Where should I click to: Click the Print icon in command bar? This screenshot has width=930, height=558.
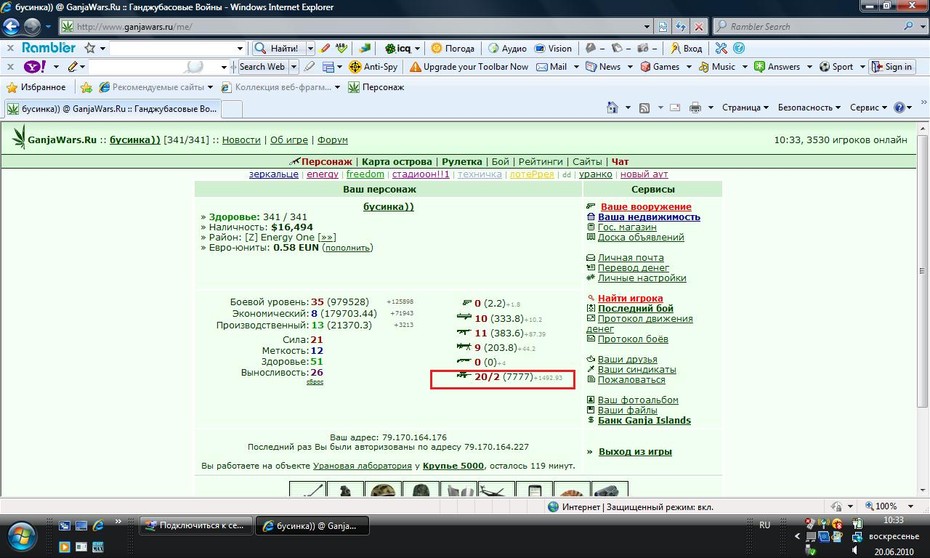pyautogui.click(x=695, y=107)
